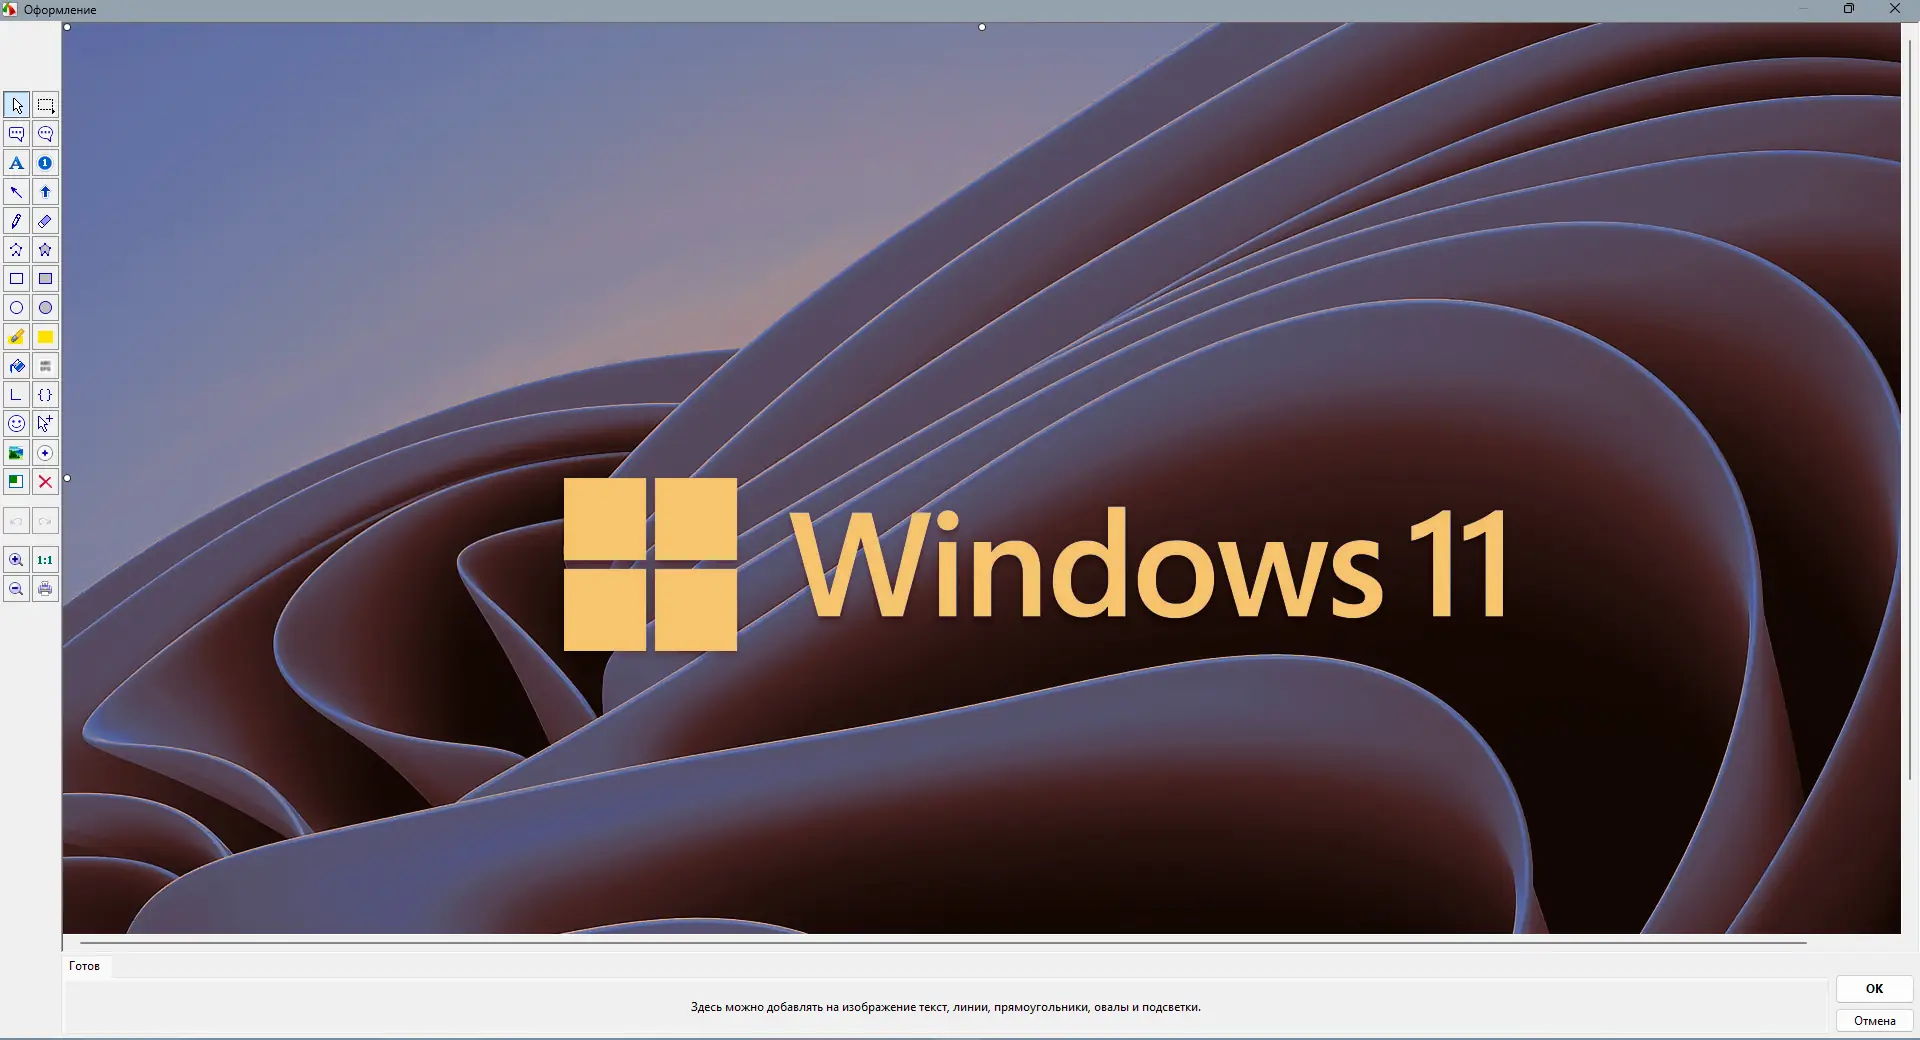Screen dimensions: 1920x1040
Task: Choose the dashed rectangle marquee tool
Action: [x=45, y=105]
